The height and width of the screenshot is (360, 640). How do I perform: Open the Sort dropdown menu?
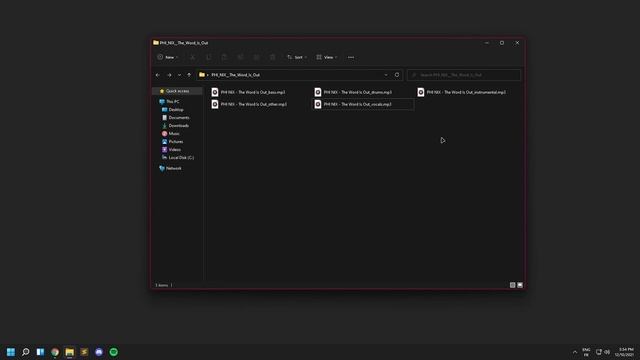(x=297, y=57)
